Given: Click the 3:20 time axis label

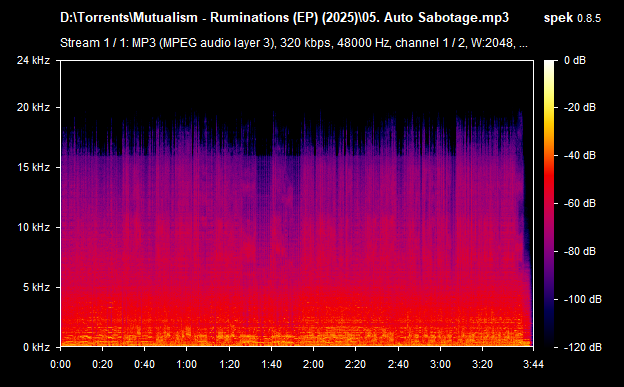Looking at the screenshot, I should click(x=483, y=364).
